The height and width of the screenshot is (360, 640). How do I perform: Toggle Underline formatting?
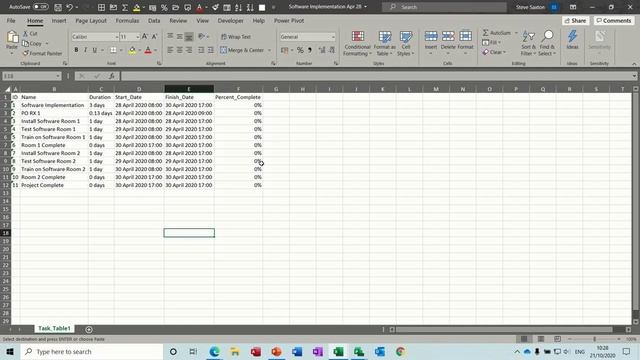[95, 50]
